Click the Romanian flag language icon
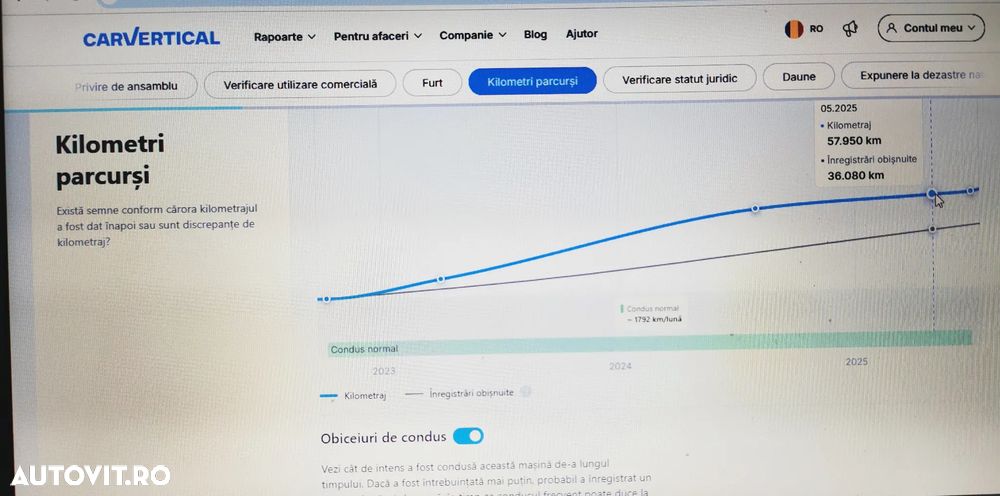This screenshot has width=1000, height=496. tap(794, 29)
